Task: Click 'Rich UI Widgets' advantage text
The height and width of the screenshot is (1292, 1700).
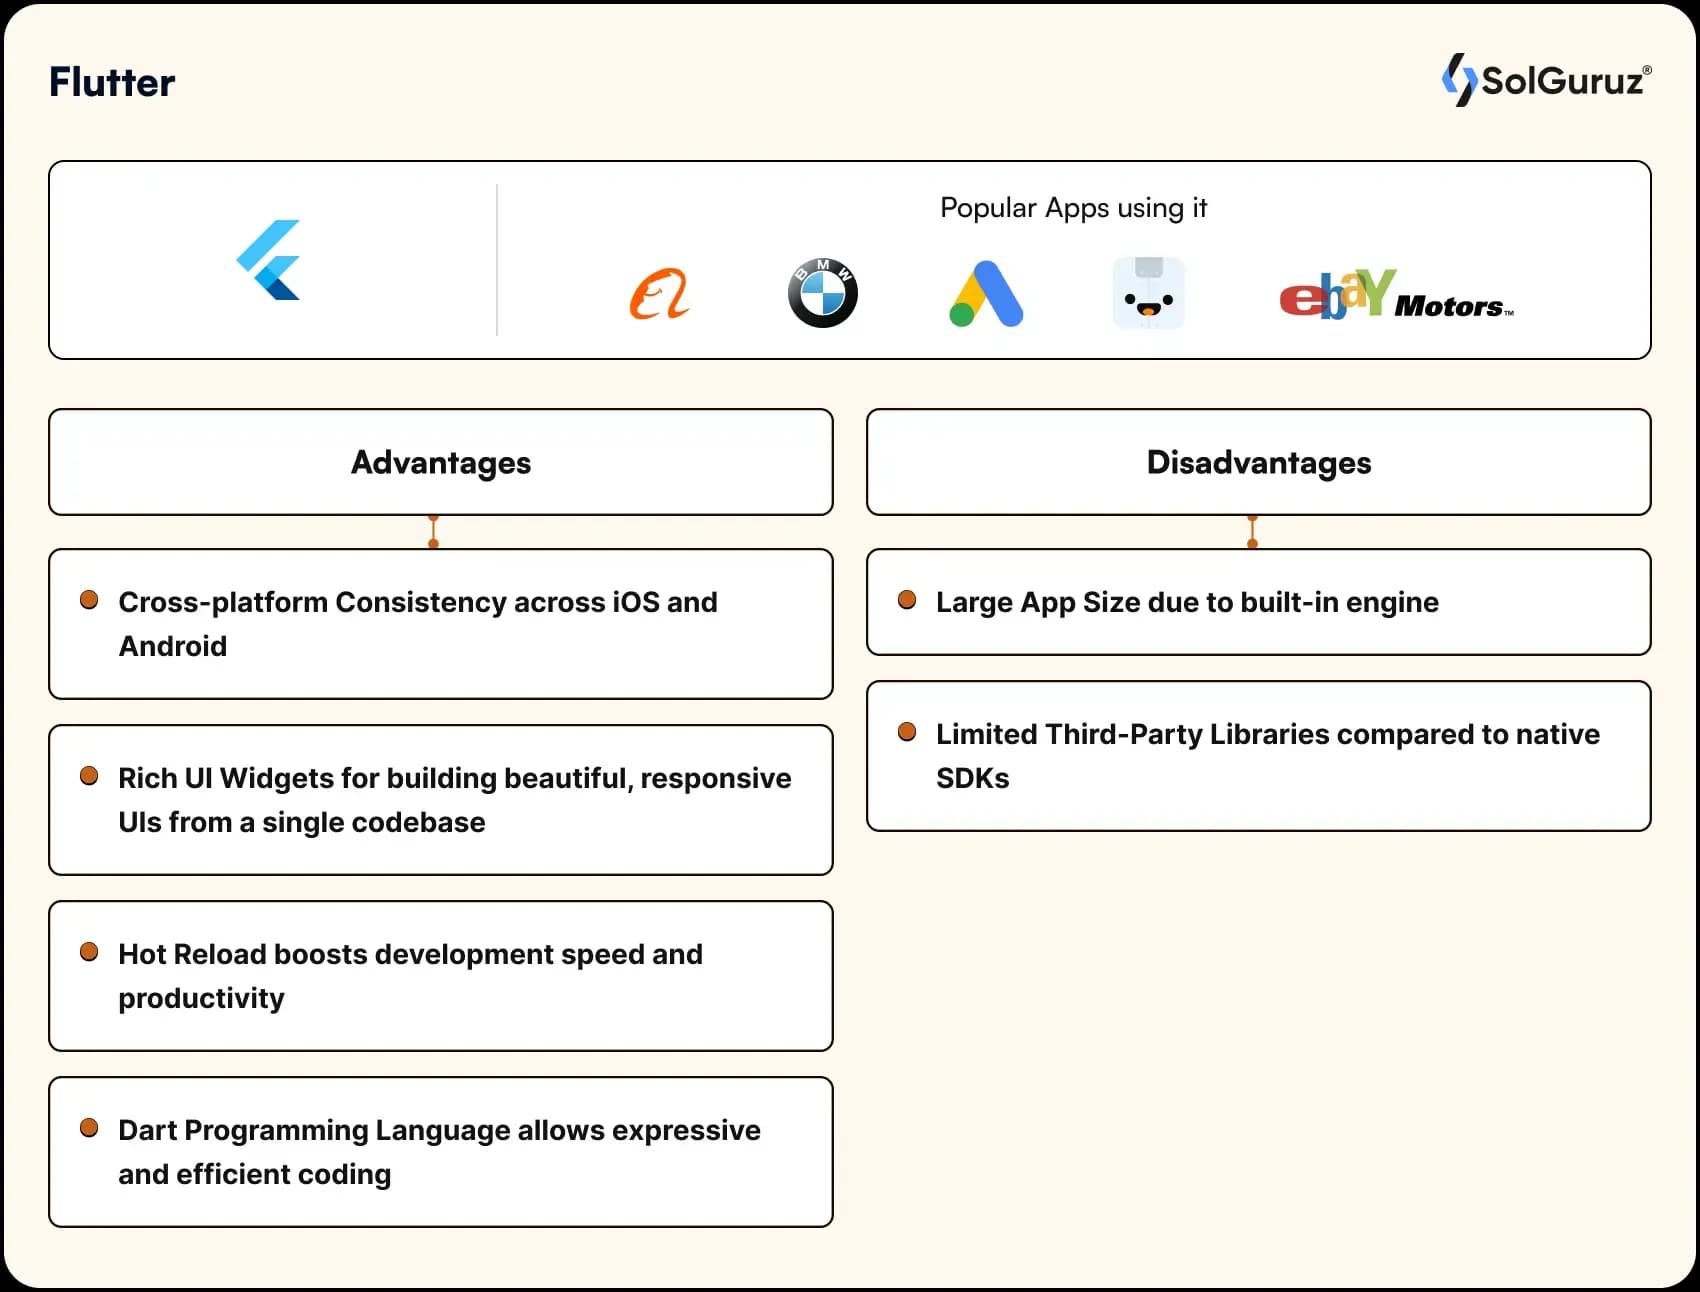Action: point(455,800)
